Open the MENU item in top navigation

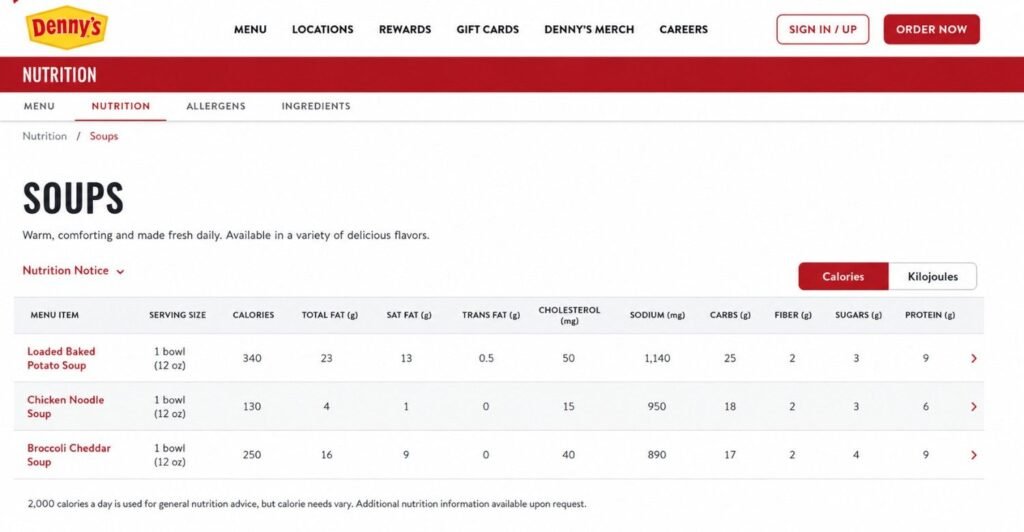[x=250, y=29]
